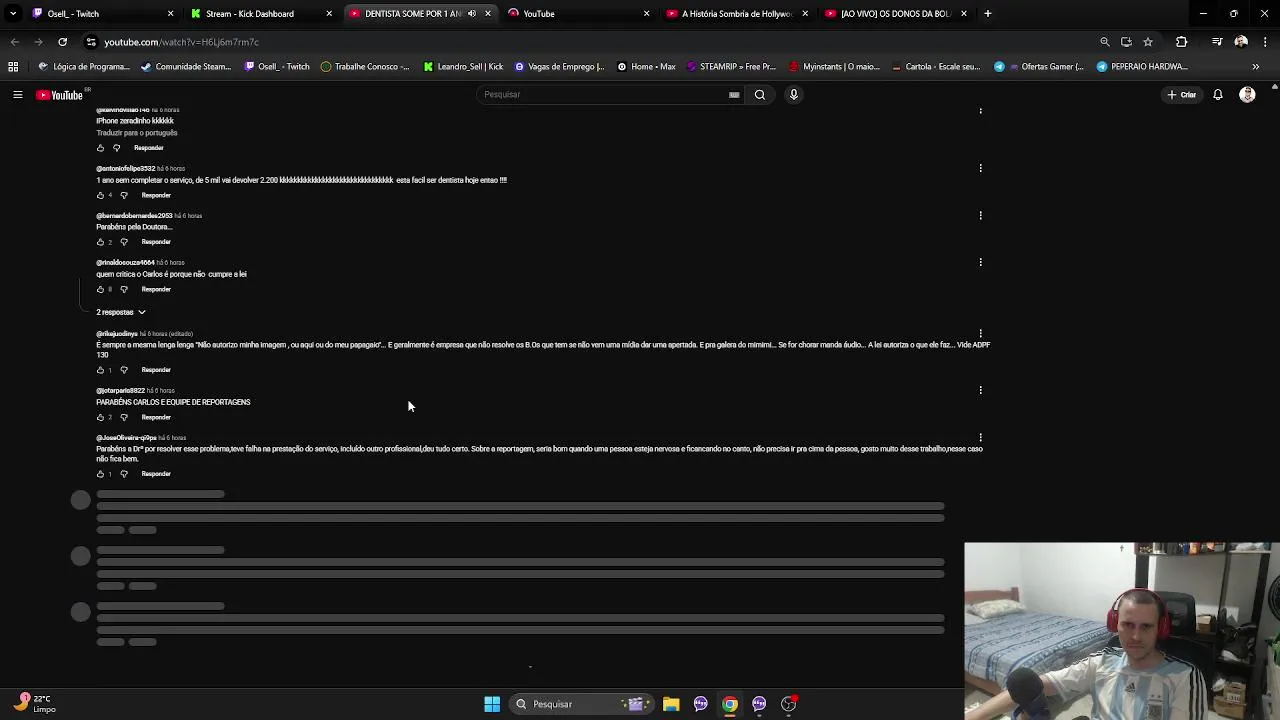This screenshot has width=1280, height=720.
Task: Open the browser extensions puzzle icon
Action: [1181, 42]
